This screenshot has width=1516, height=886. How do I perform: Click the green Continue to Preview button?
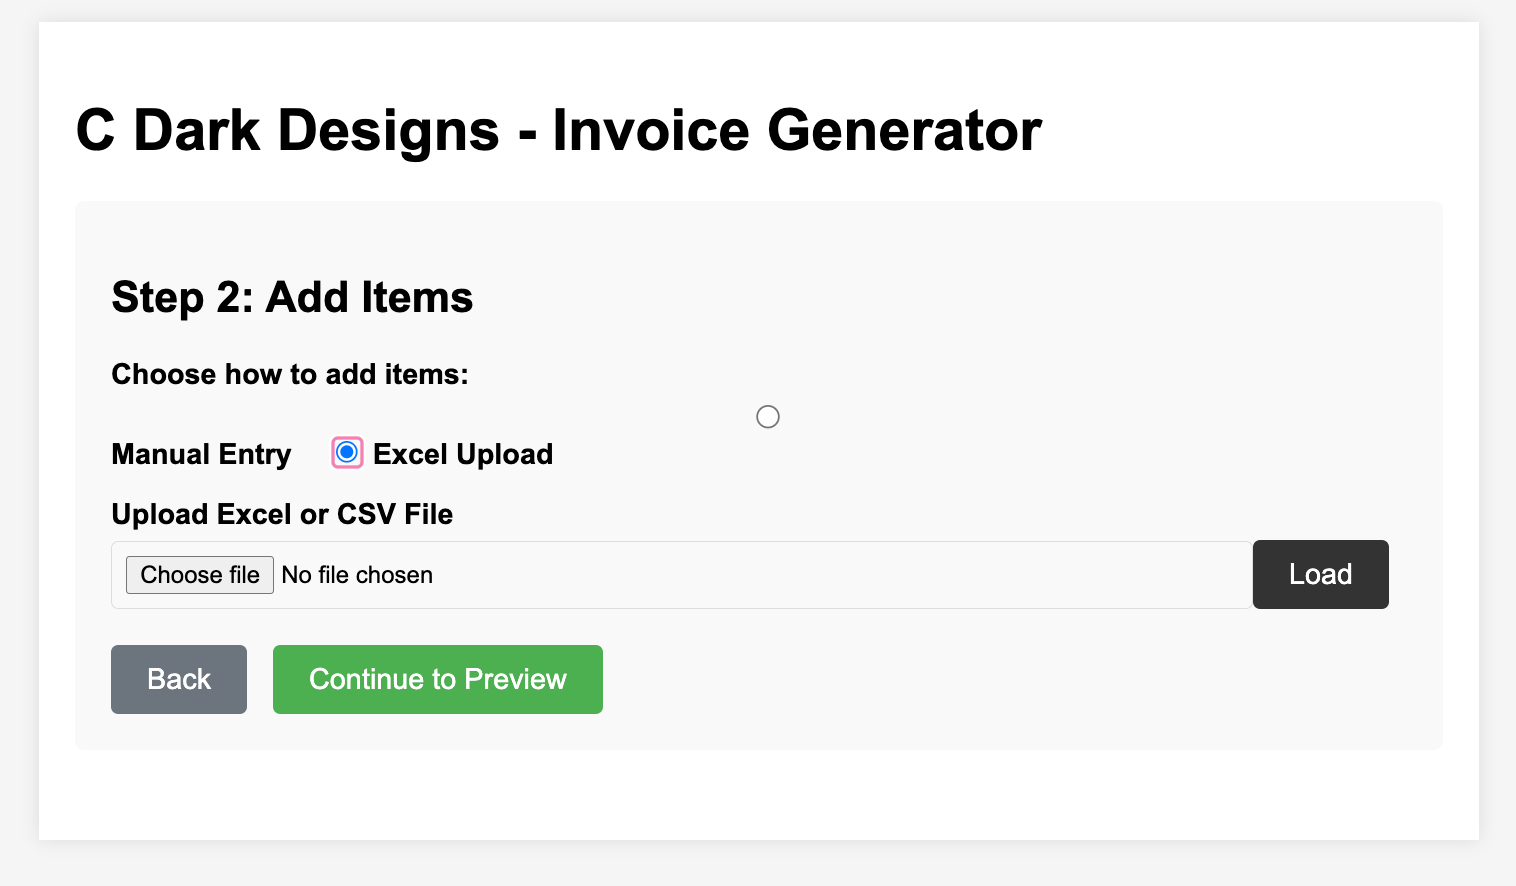pos(438,679)
